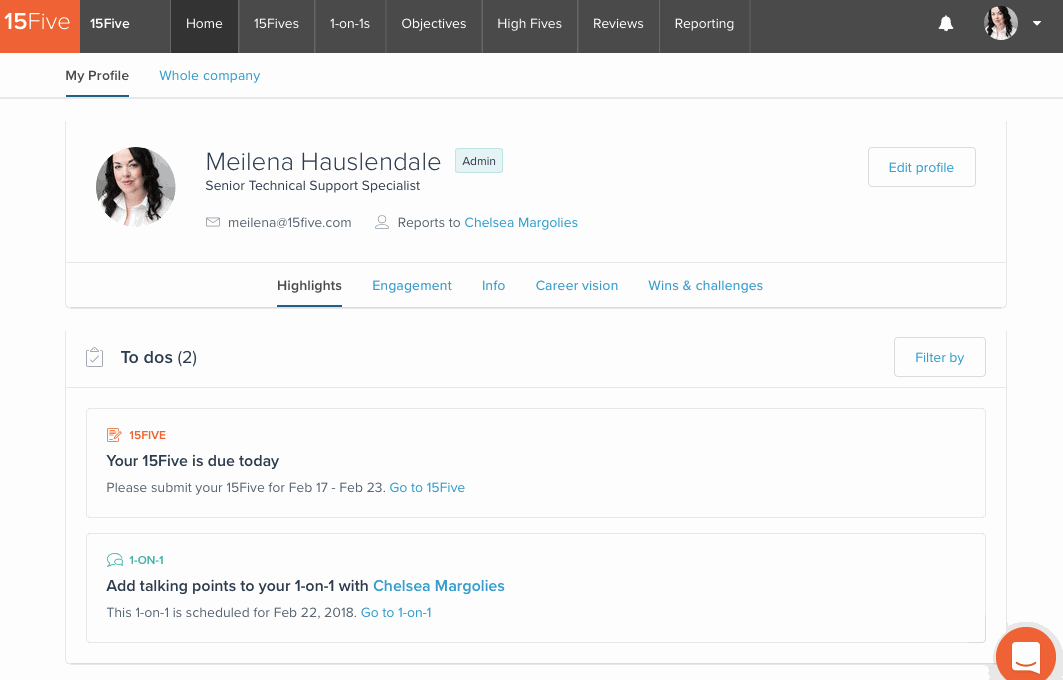Open 1-on-1s in top navigation

(350, 24)
